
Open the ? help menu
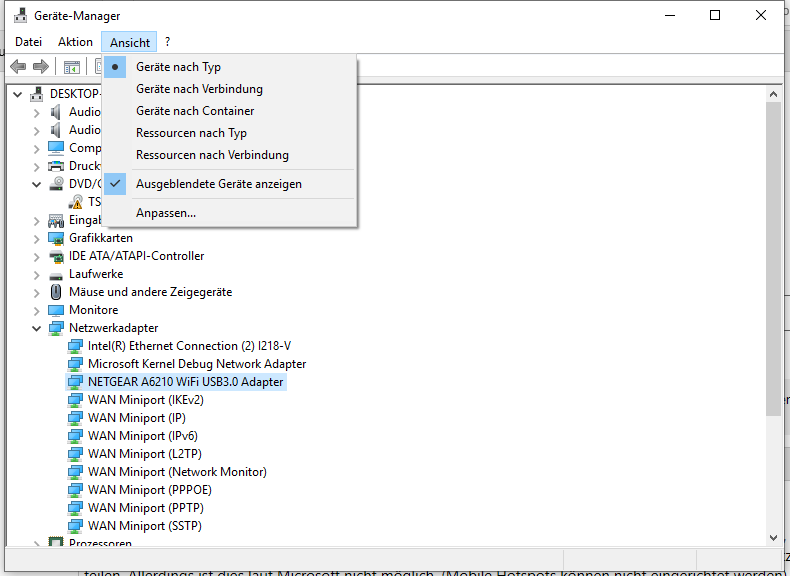pos(167,42)
